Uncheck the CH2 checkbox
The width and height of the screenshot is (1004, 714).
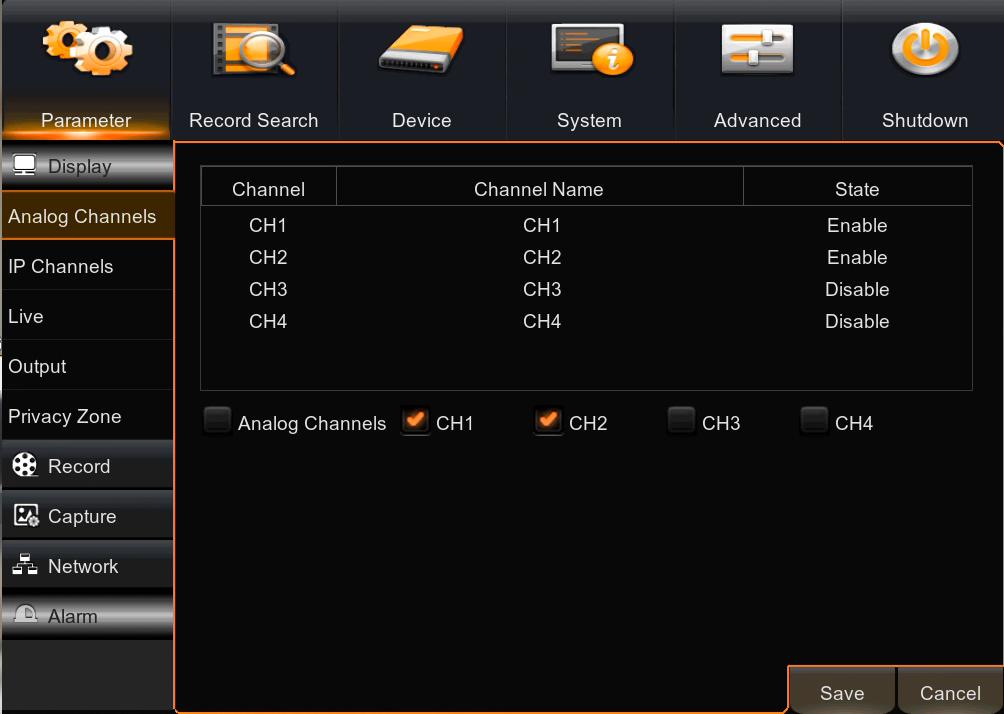coord(548,421)
